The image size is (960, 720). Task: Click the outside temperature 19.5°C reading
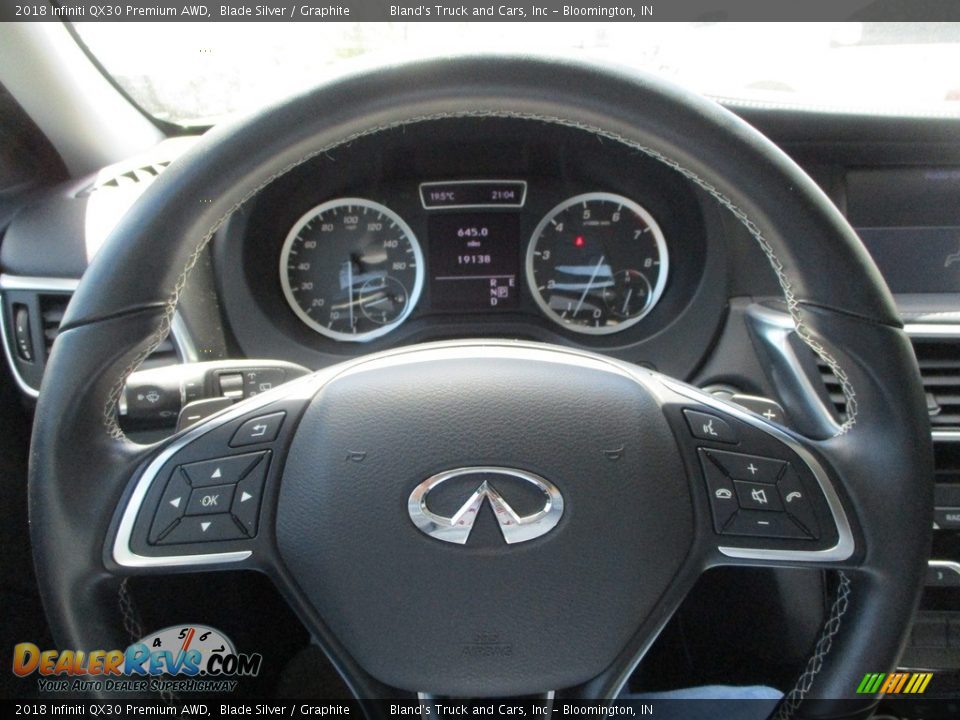(441, 196)
